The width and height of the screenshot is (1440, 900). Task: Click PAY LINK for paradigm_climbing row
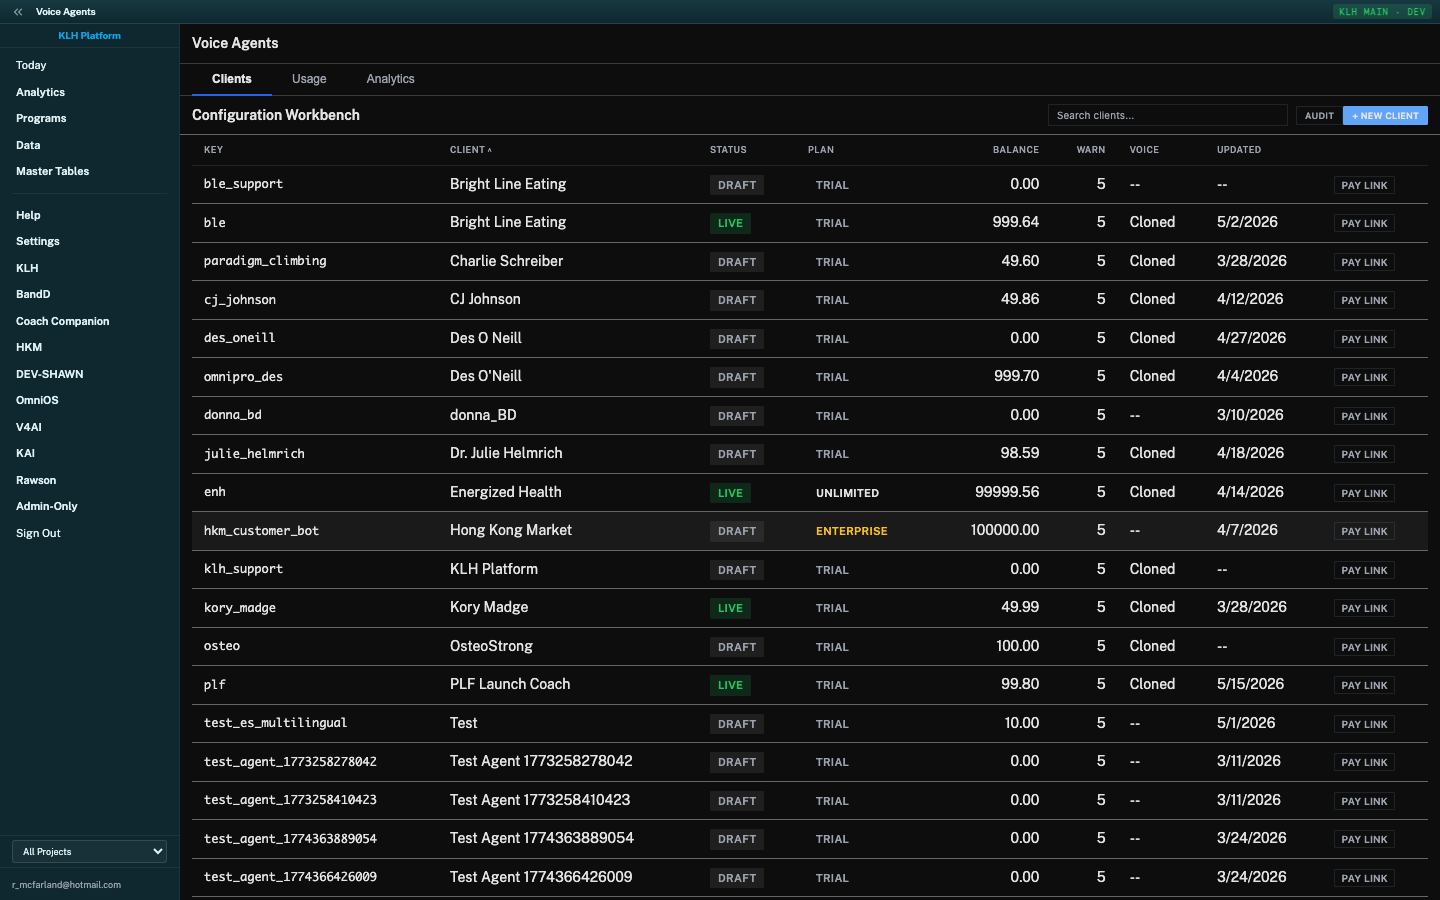click(x=1364, y=262)
